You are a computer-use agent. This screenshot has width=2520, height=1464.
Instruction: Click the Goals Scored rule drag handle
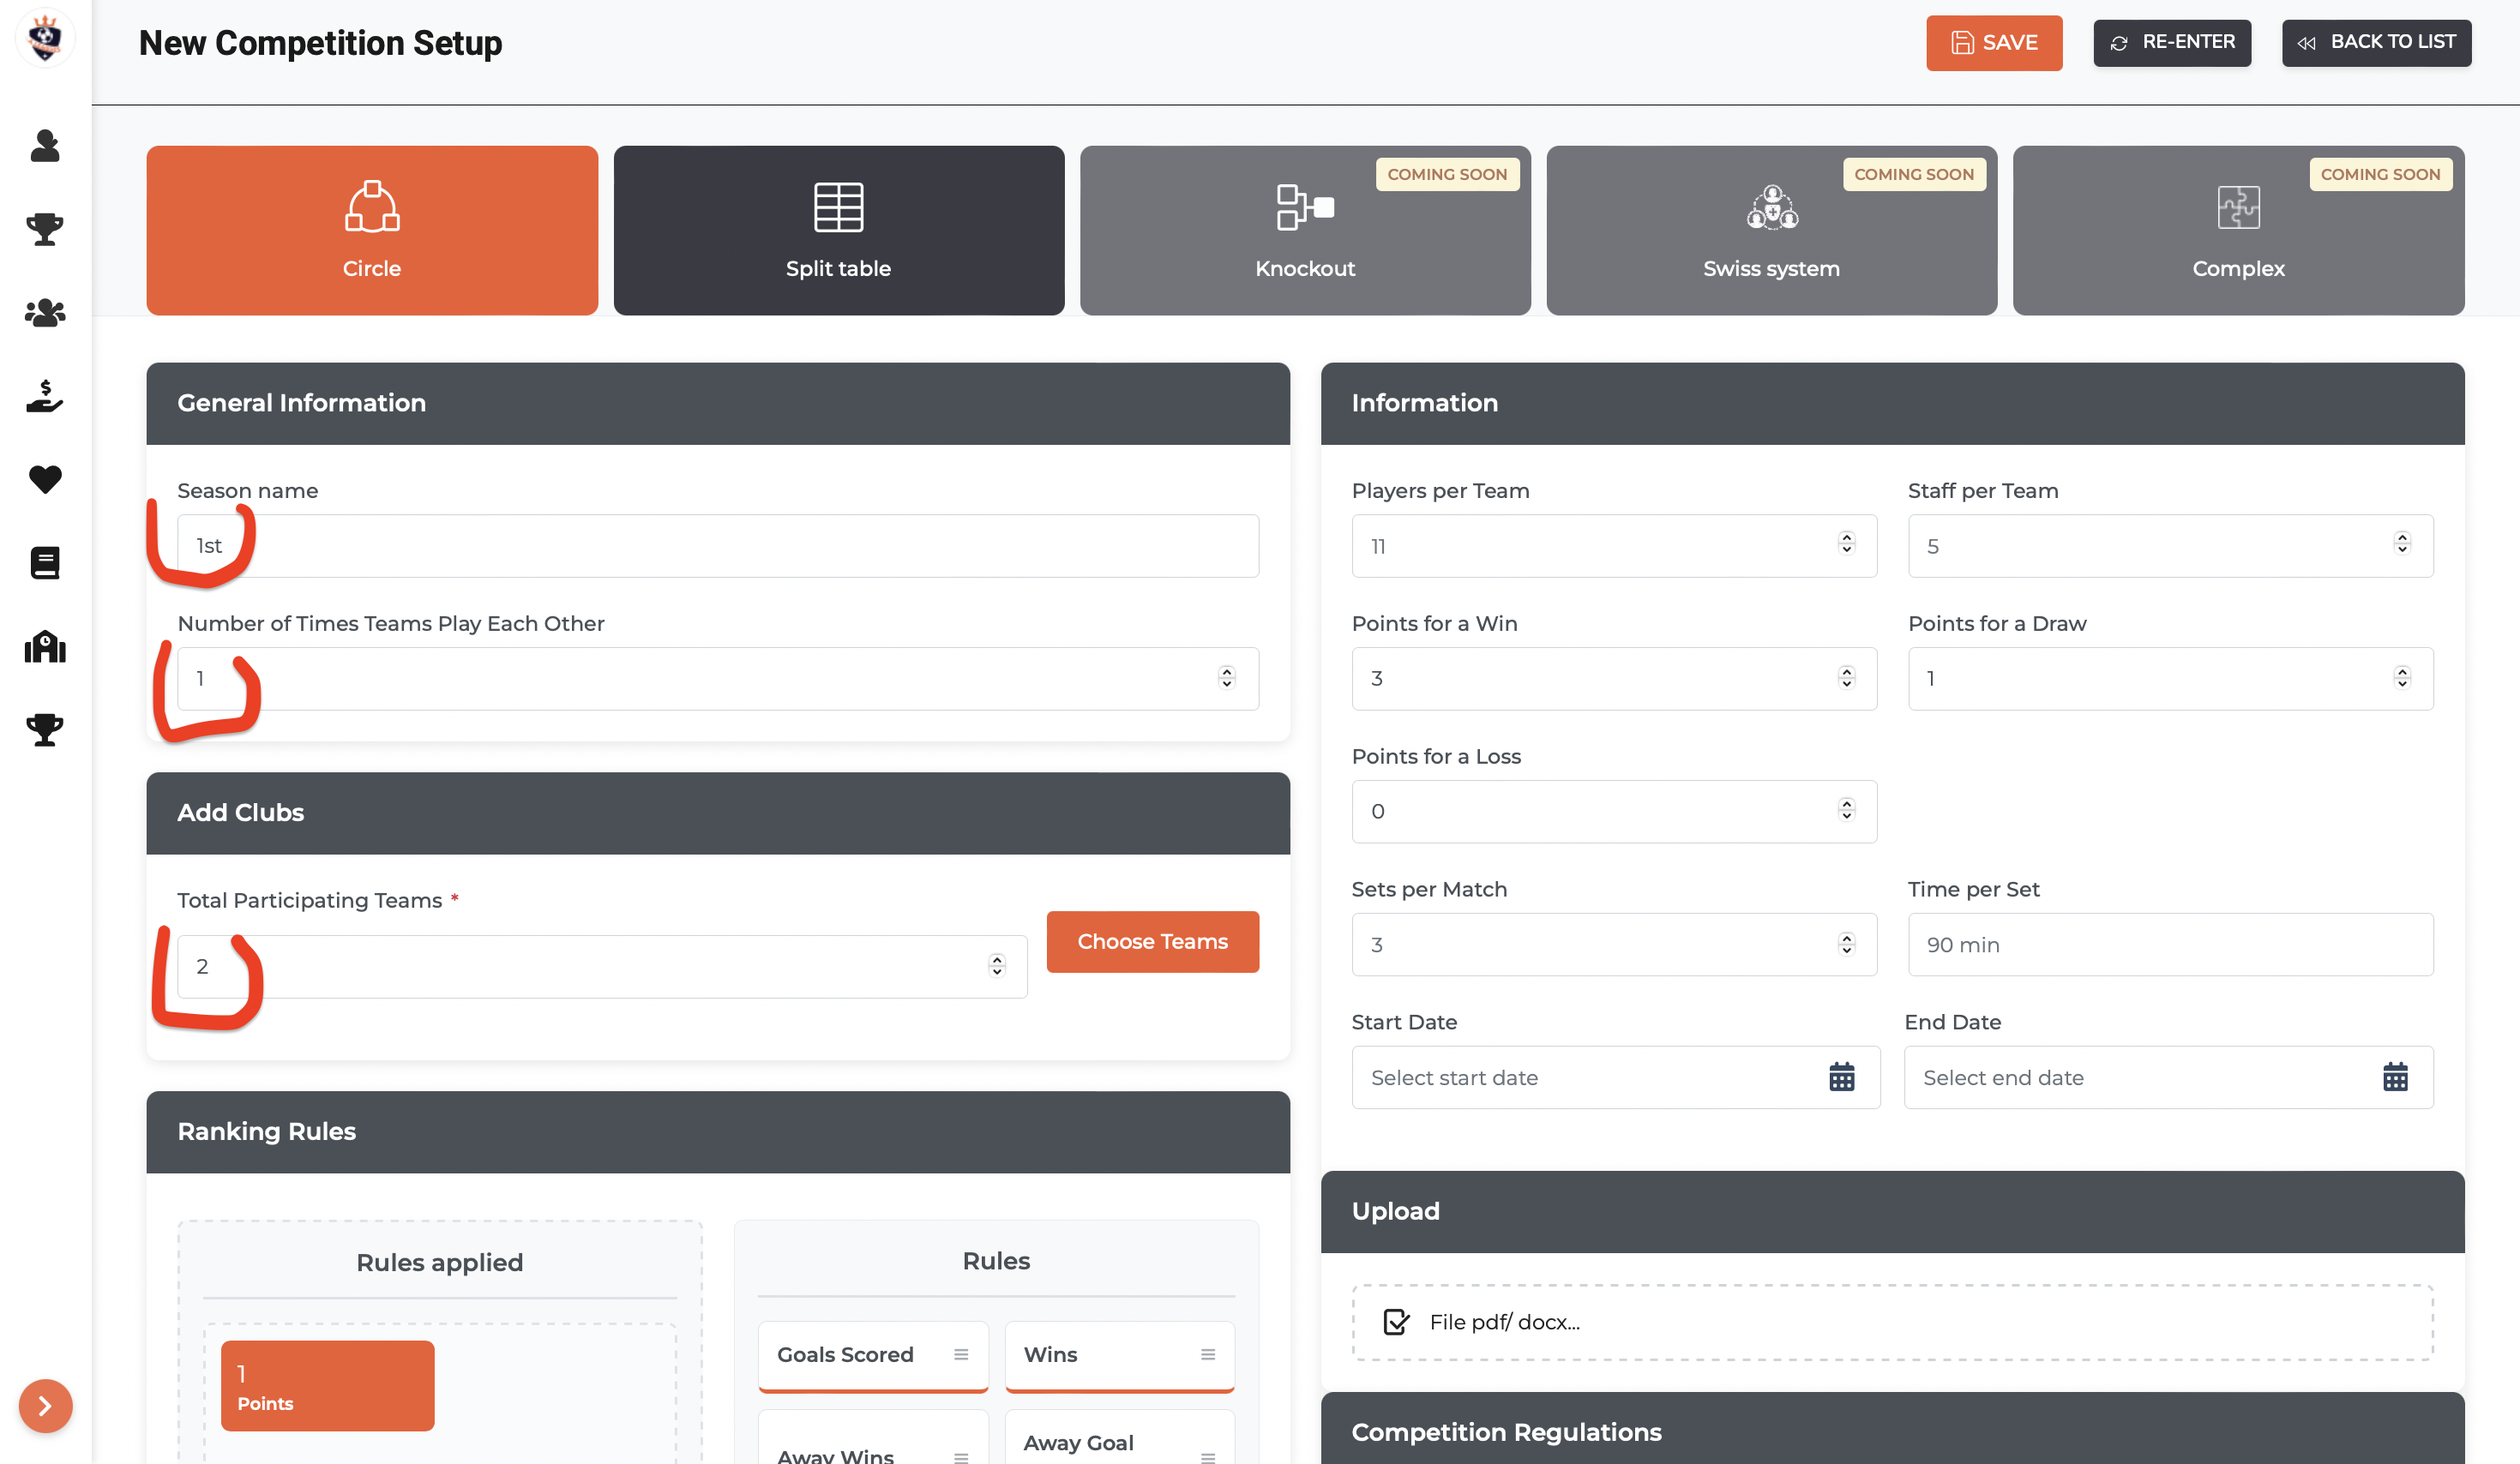pos(960,1354)
